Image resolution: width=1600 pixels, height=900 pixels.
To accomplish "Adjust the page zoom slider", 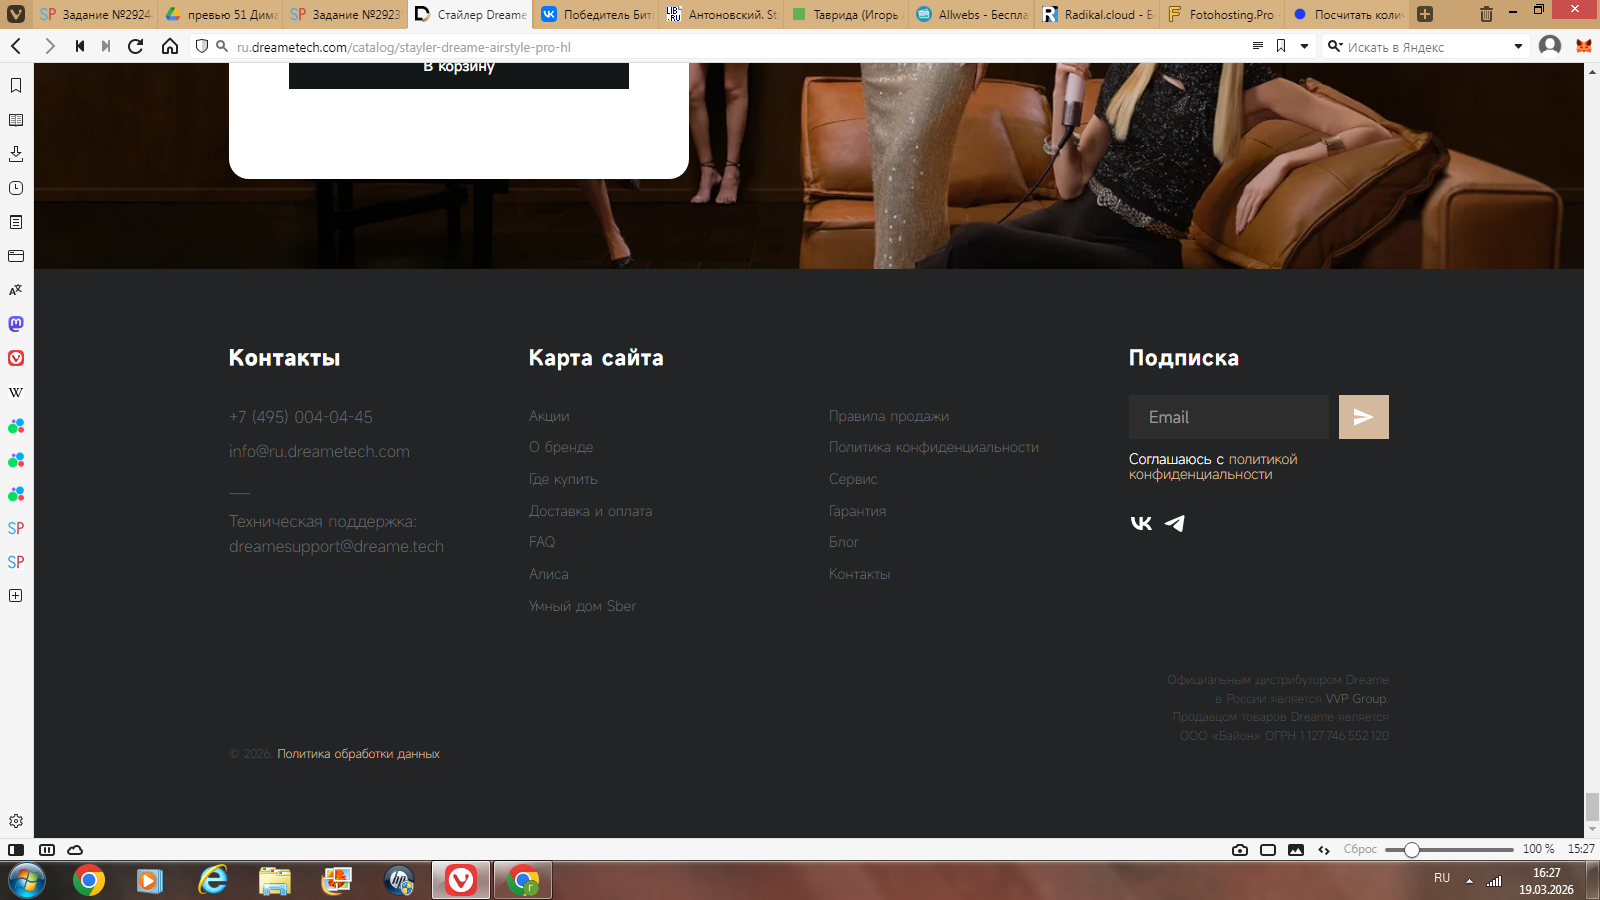I will (x=1411, y=850).
